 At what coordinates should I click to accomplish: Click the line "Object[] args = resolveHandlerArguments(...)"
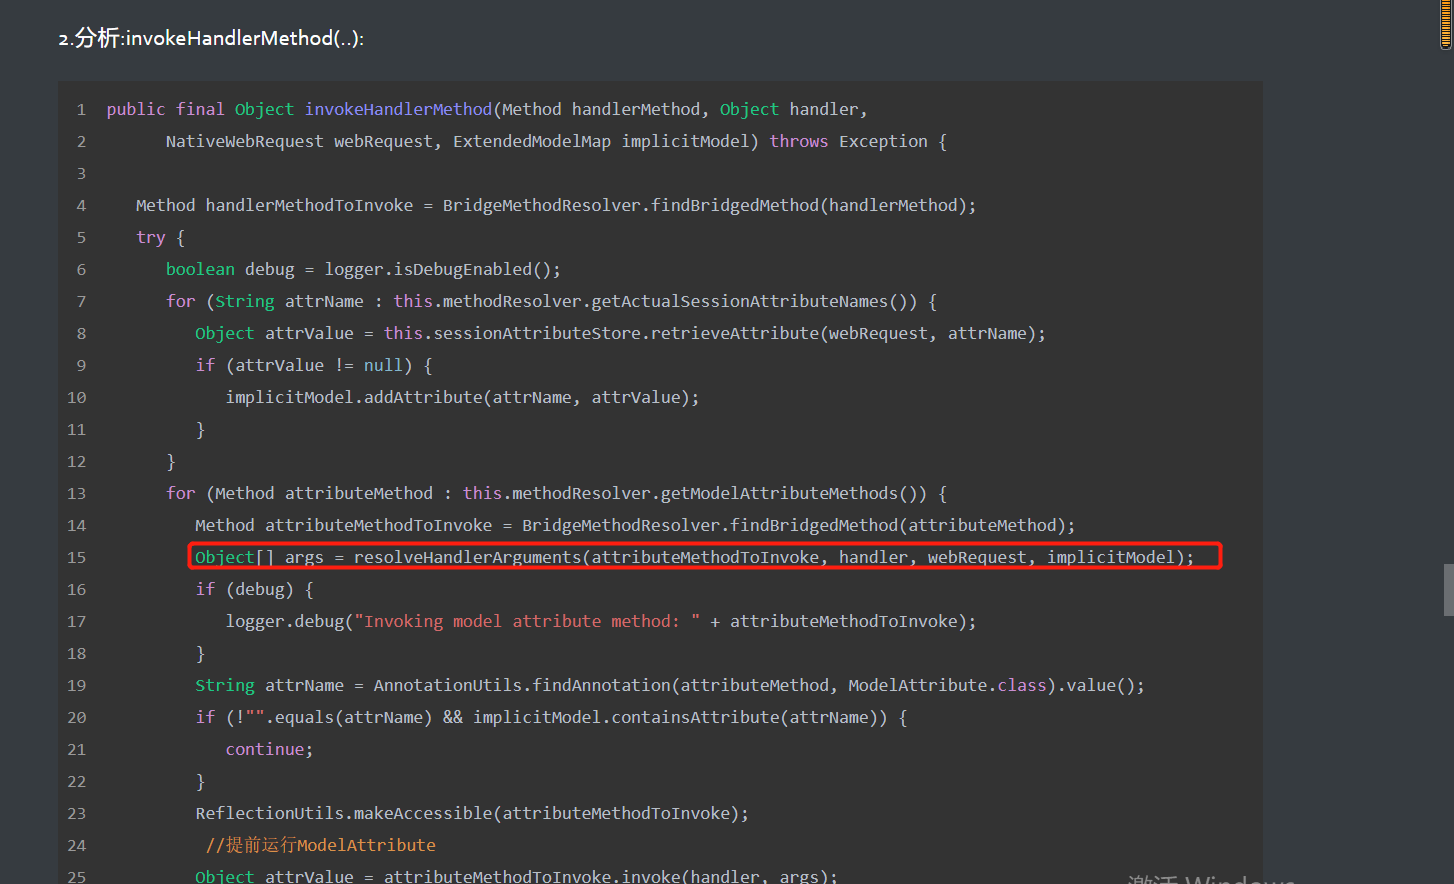694,557
